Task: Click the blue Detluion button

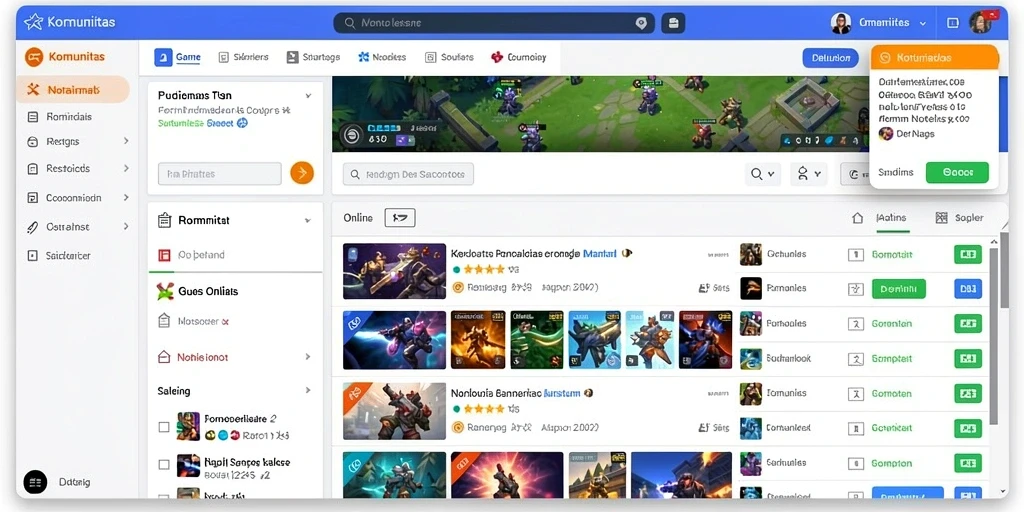Action: pyautogui.click(x=830, y=57)
